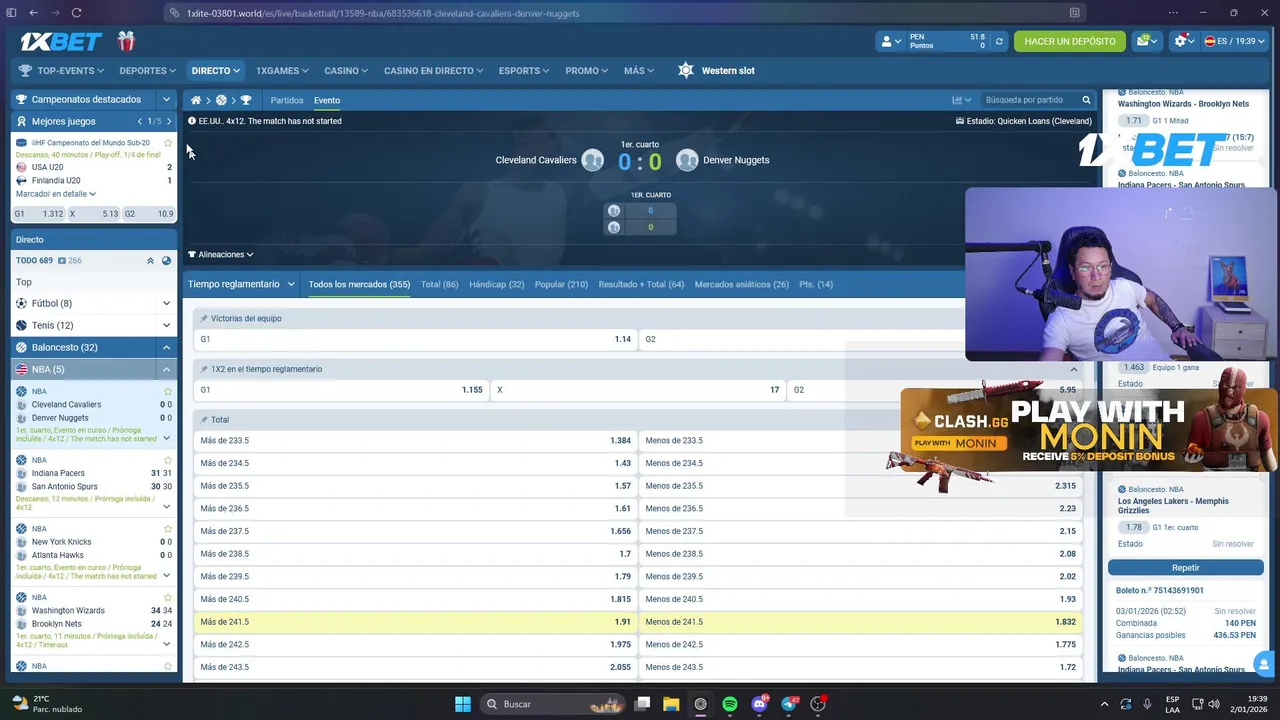Image resolution: width=1280 pixels, height=720 pixels.
Task: Click HACER UN DEPÓSITO button
Action: [1070, 41]
